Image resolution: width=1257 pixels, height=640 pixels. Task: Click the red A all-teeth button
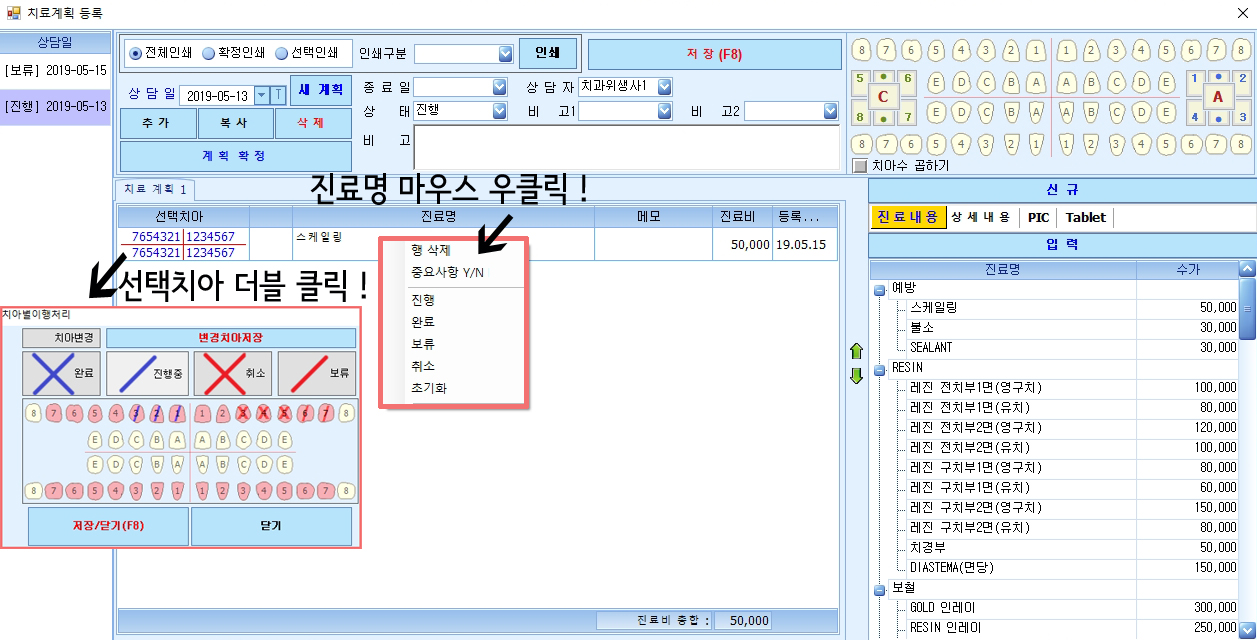coord(1218,97)
